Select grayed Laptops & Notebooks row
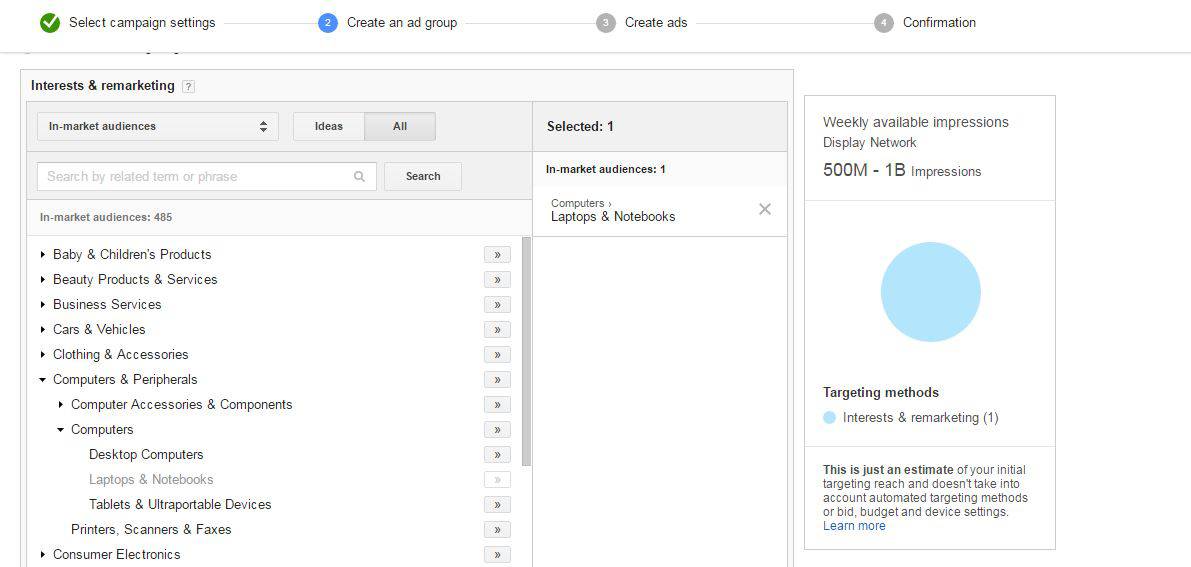The width and height of the screenshot is (1191, 567). pyautogui.click(x=151, y=480)
